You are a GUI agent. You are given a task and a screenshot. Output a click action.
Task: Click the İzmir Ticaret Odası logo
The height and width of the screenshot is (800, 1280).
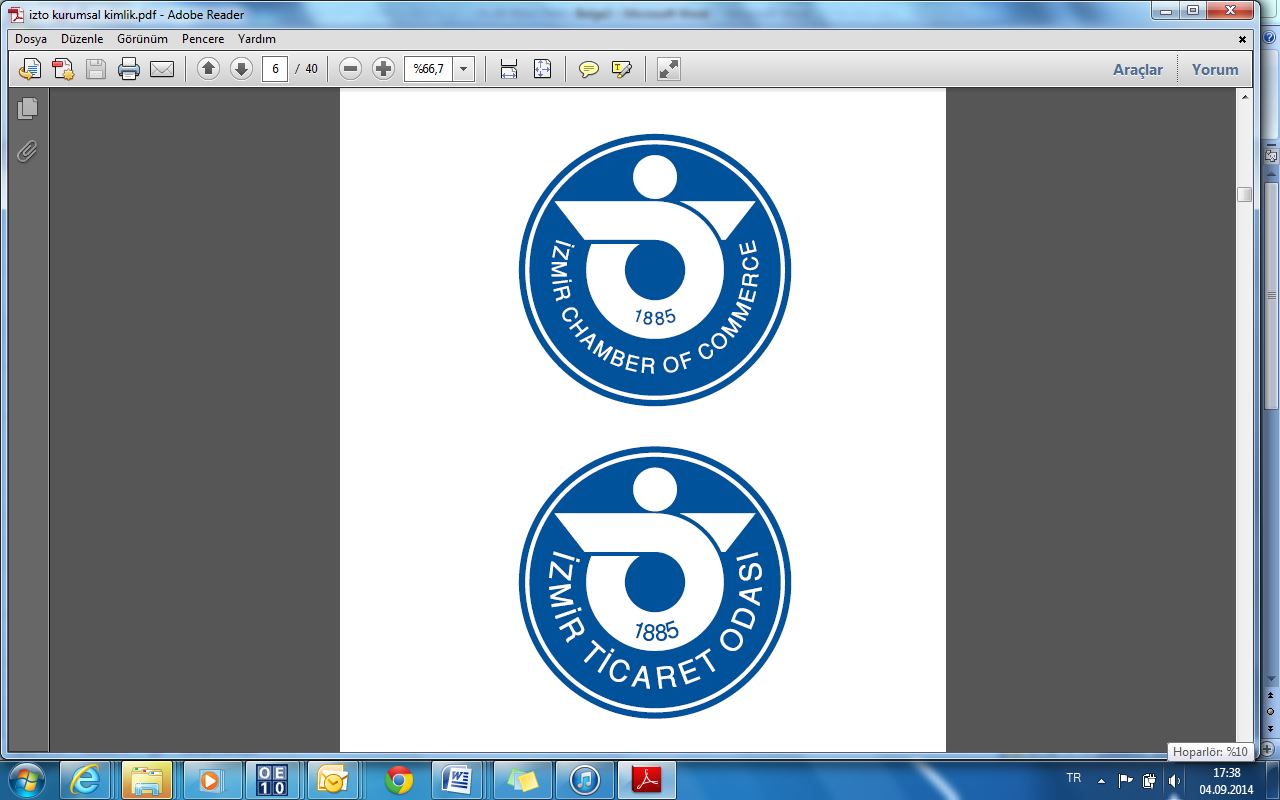655,583
